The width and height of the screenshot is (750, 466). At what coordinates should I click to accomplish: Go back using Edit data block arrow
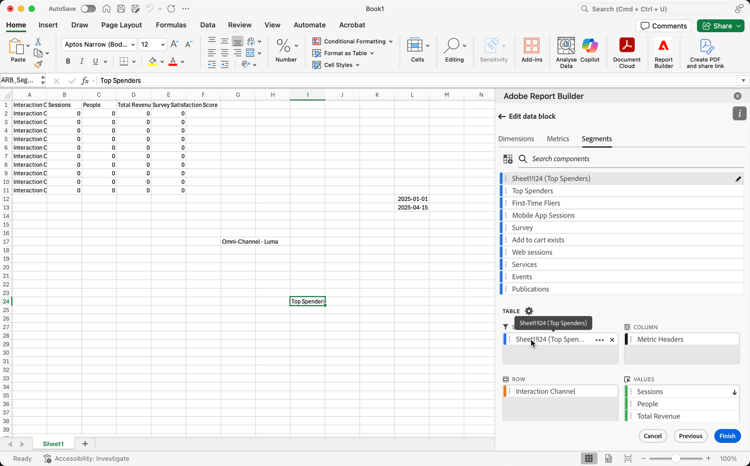(502, 116)
